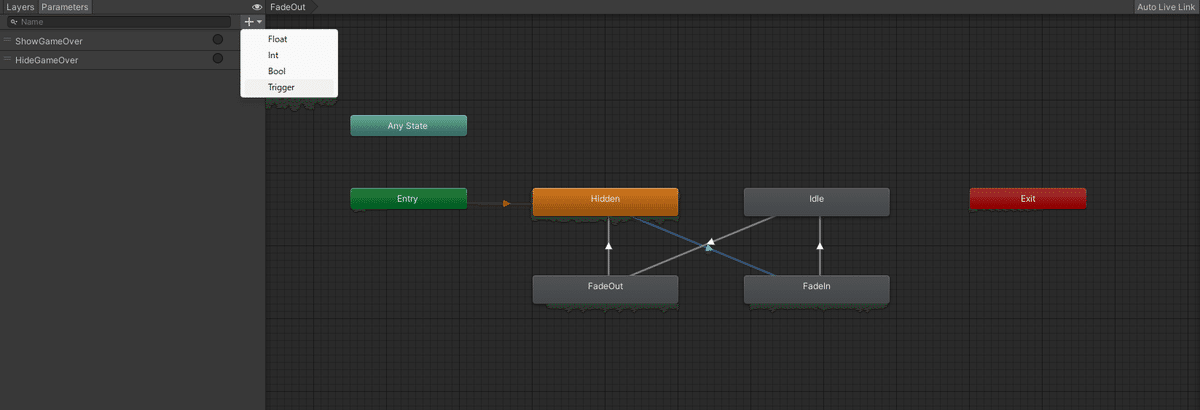Click the parameter Name search field
Viewport: 1200px width, 410px height.
[118, 21]
